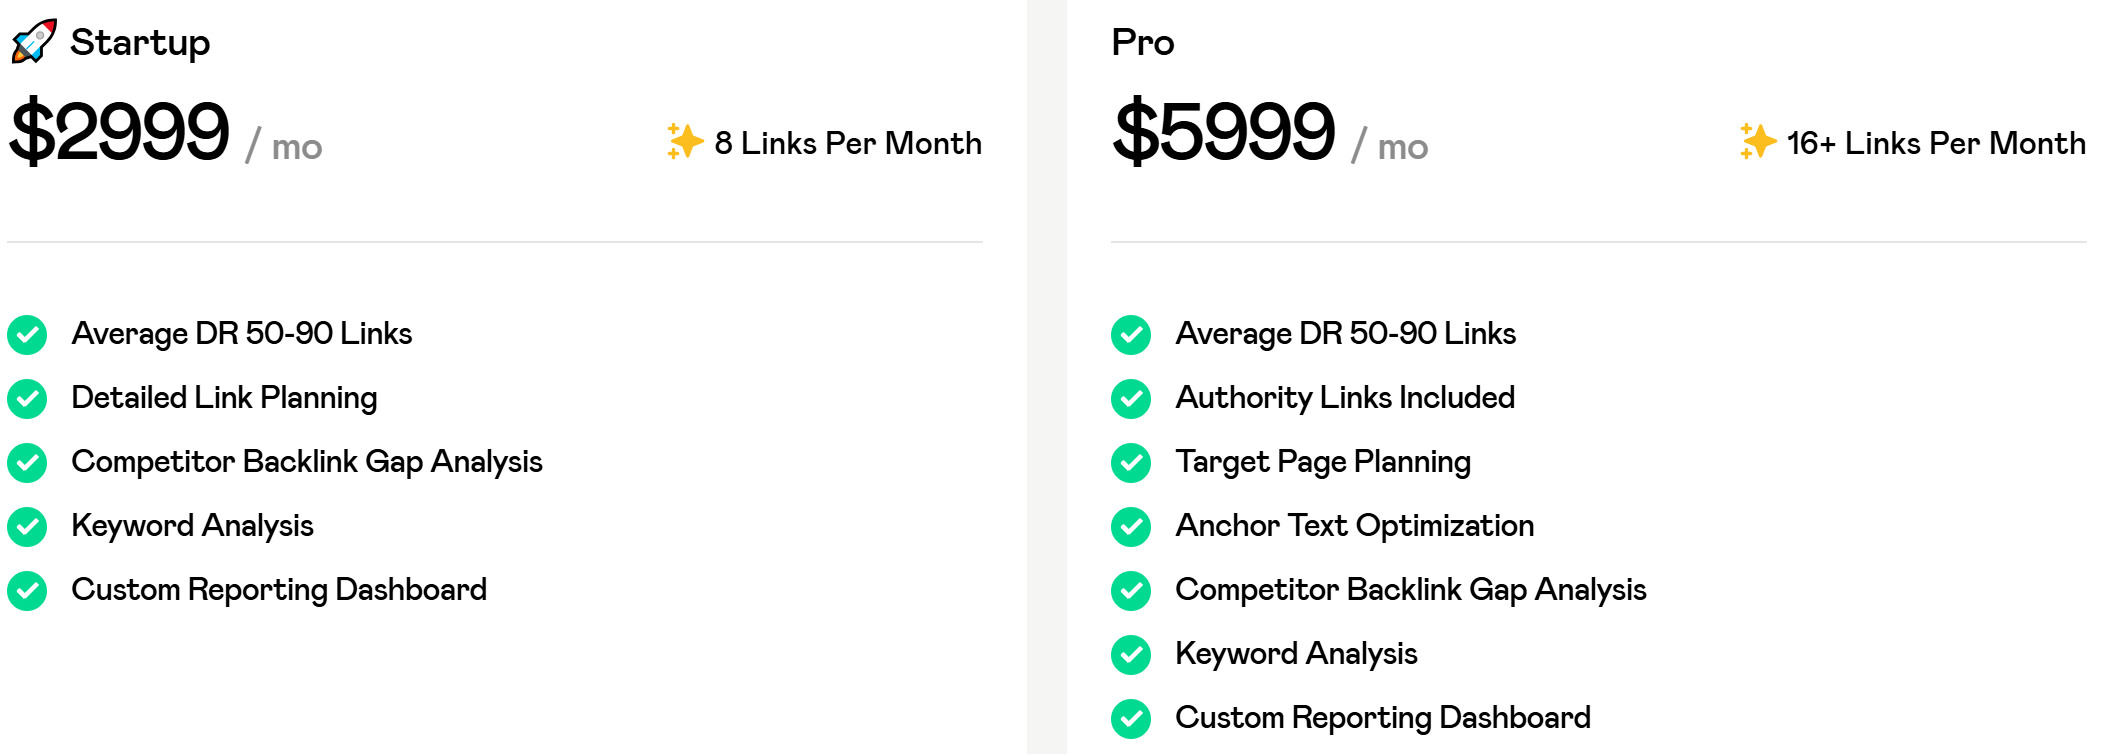Click the checkmark beside Startup Keyword Analysis
This screenshot has height=754, width=2114.
pos(27,527)
